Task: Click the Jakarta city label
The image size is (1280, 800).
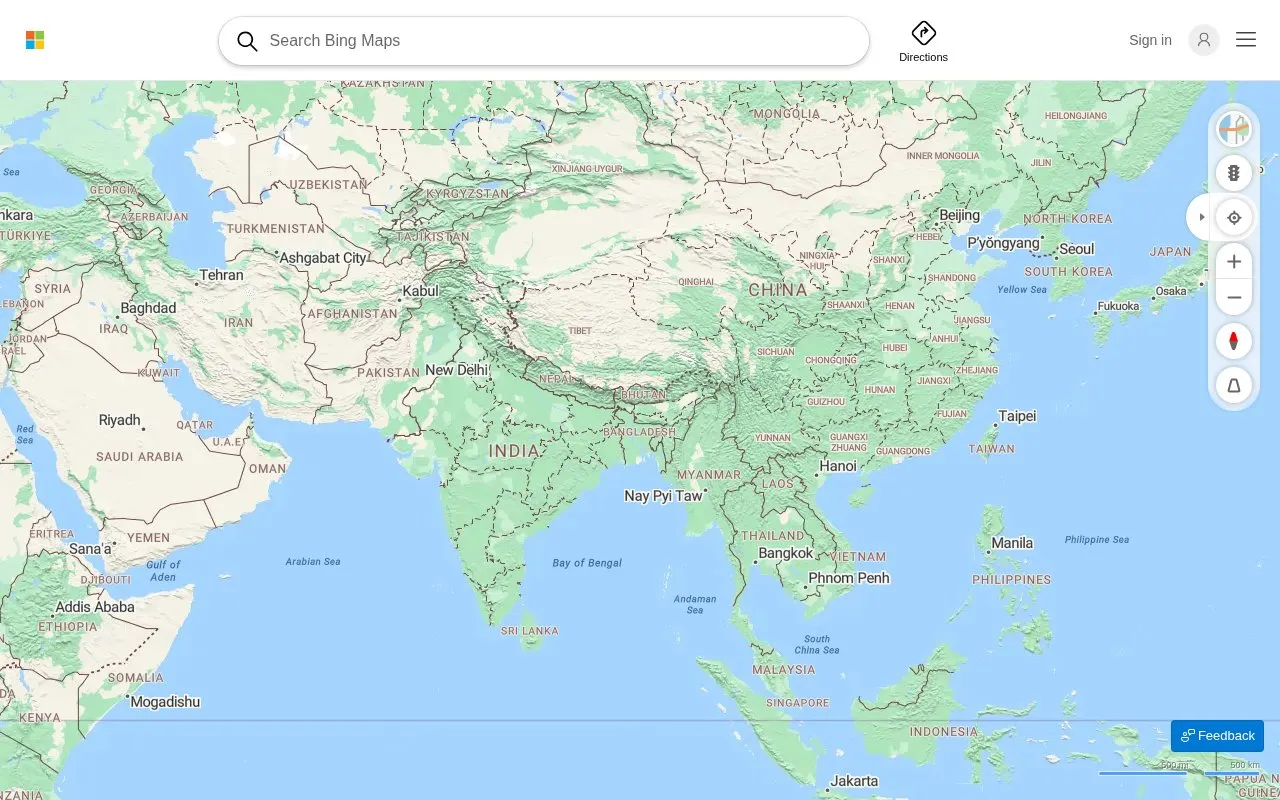Action: pyautogui.click(x=854, y=781)
